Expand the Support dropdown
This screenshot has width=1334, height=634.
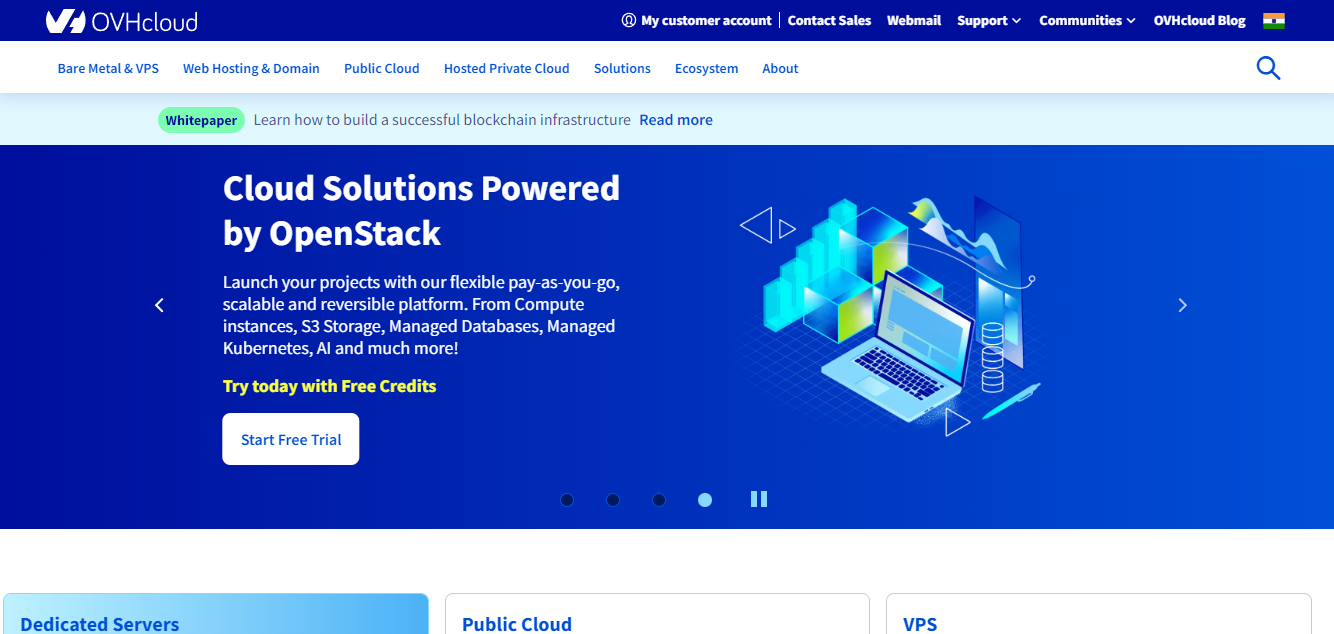pyautogui.click(x=988, y=20)
